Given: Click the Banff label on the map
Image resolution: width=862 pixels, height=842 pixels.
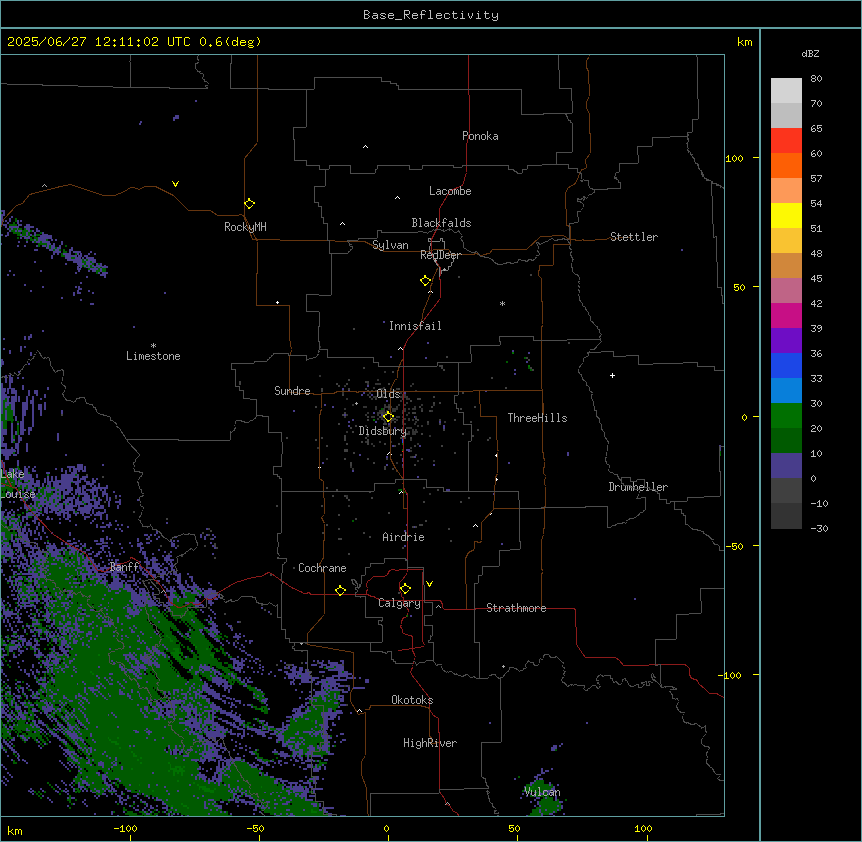Looking at the screenshot, I should (124, 567).
